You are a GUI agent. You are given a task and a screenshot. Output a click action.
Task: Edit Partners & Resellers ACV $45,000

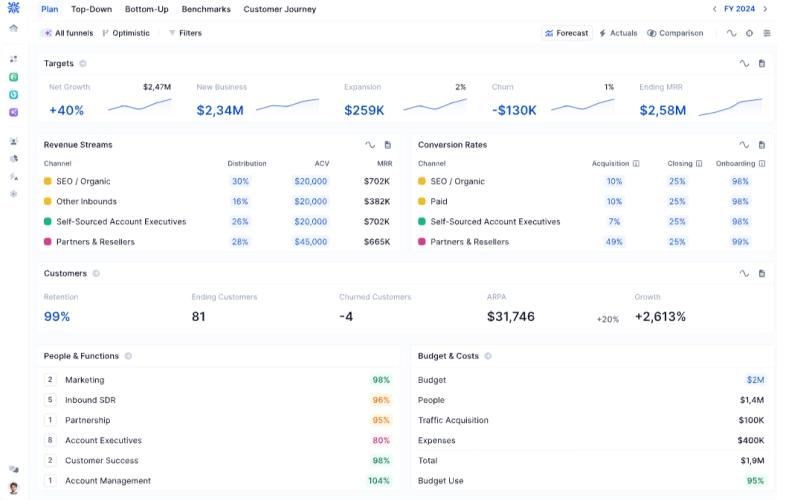click(x=311, y=242)
